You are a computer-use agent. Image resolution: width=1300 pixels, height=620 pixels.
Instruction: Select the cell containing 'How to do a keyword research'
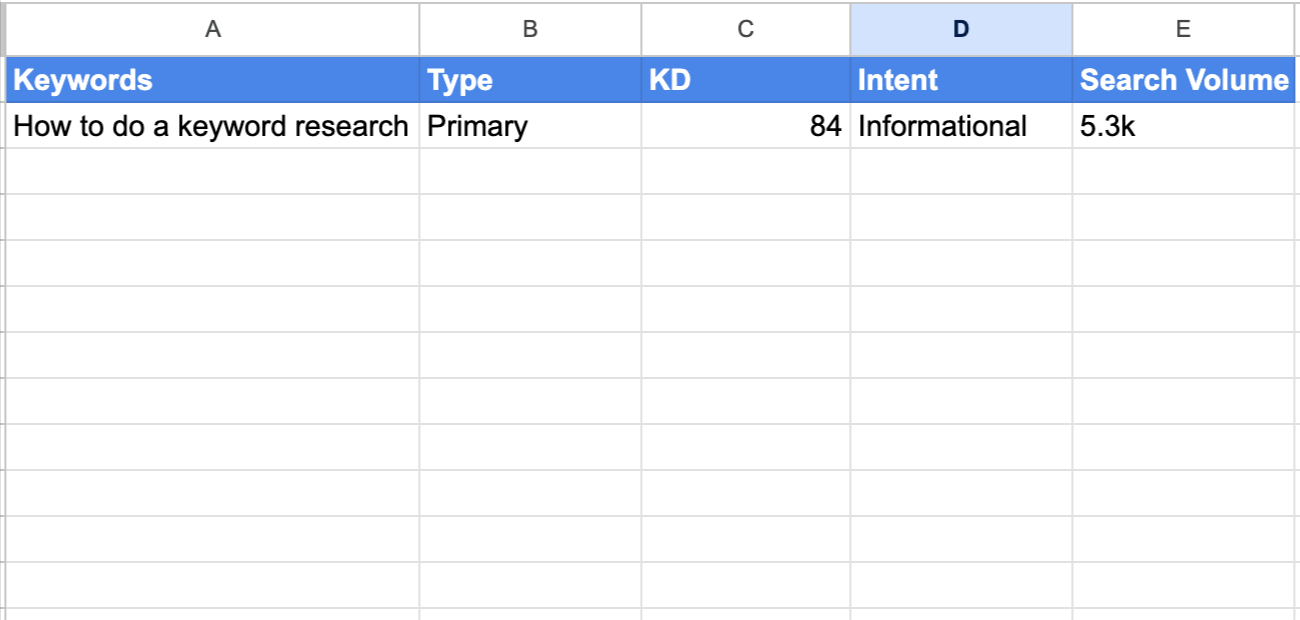(x=213, y=126)
